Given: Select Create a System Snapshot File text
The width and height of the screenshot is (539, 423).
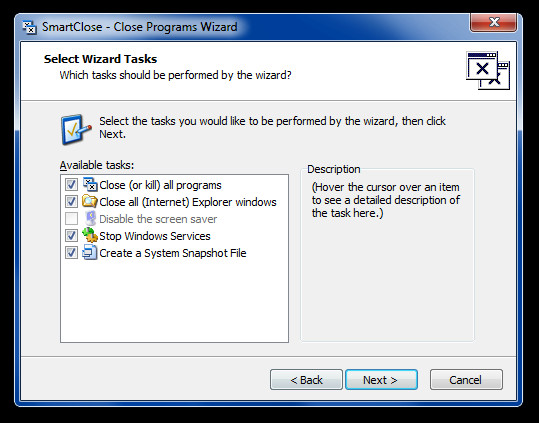Looking at the screenshot, I should click(173, 253).
